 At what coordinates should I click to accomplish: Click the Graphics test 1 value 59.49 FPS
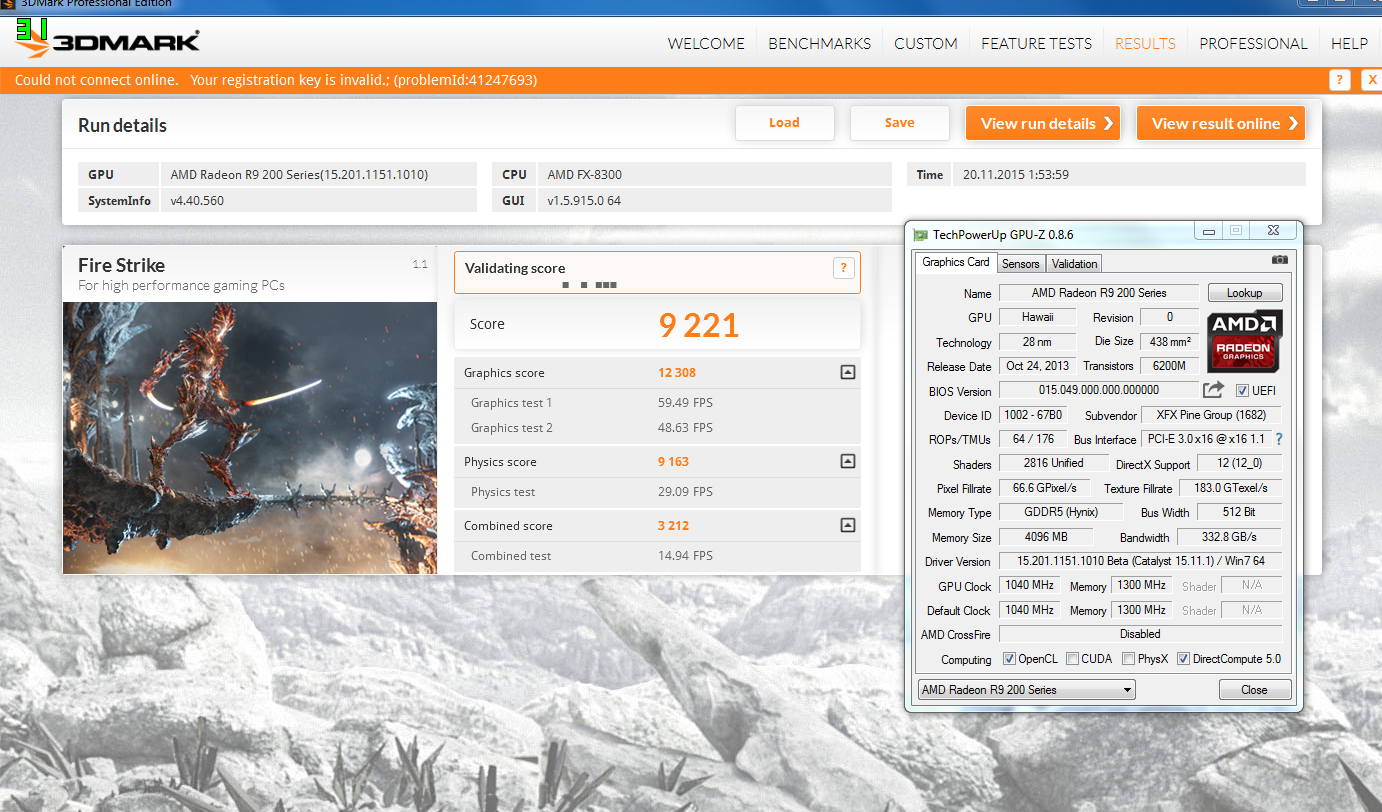click(x=685, y=403)
